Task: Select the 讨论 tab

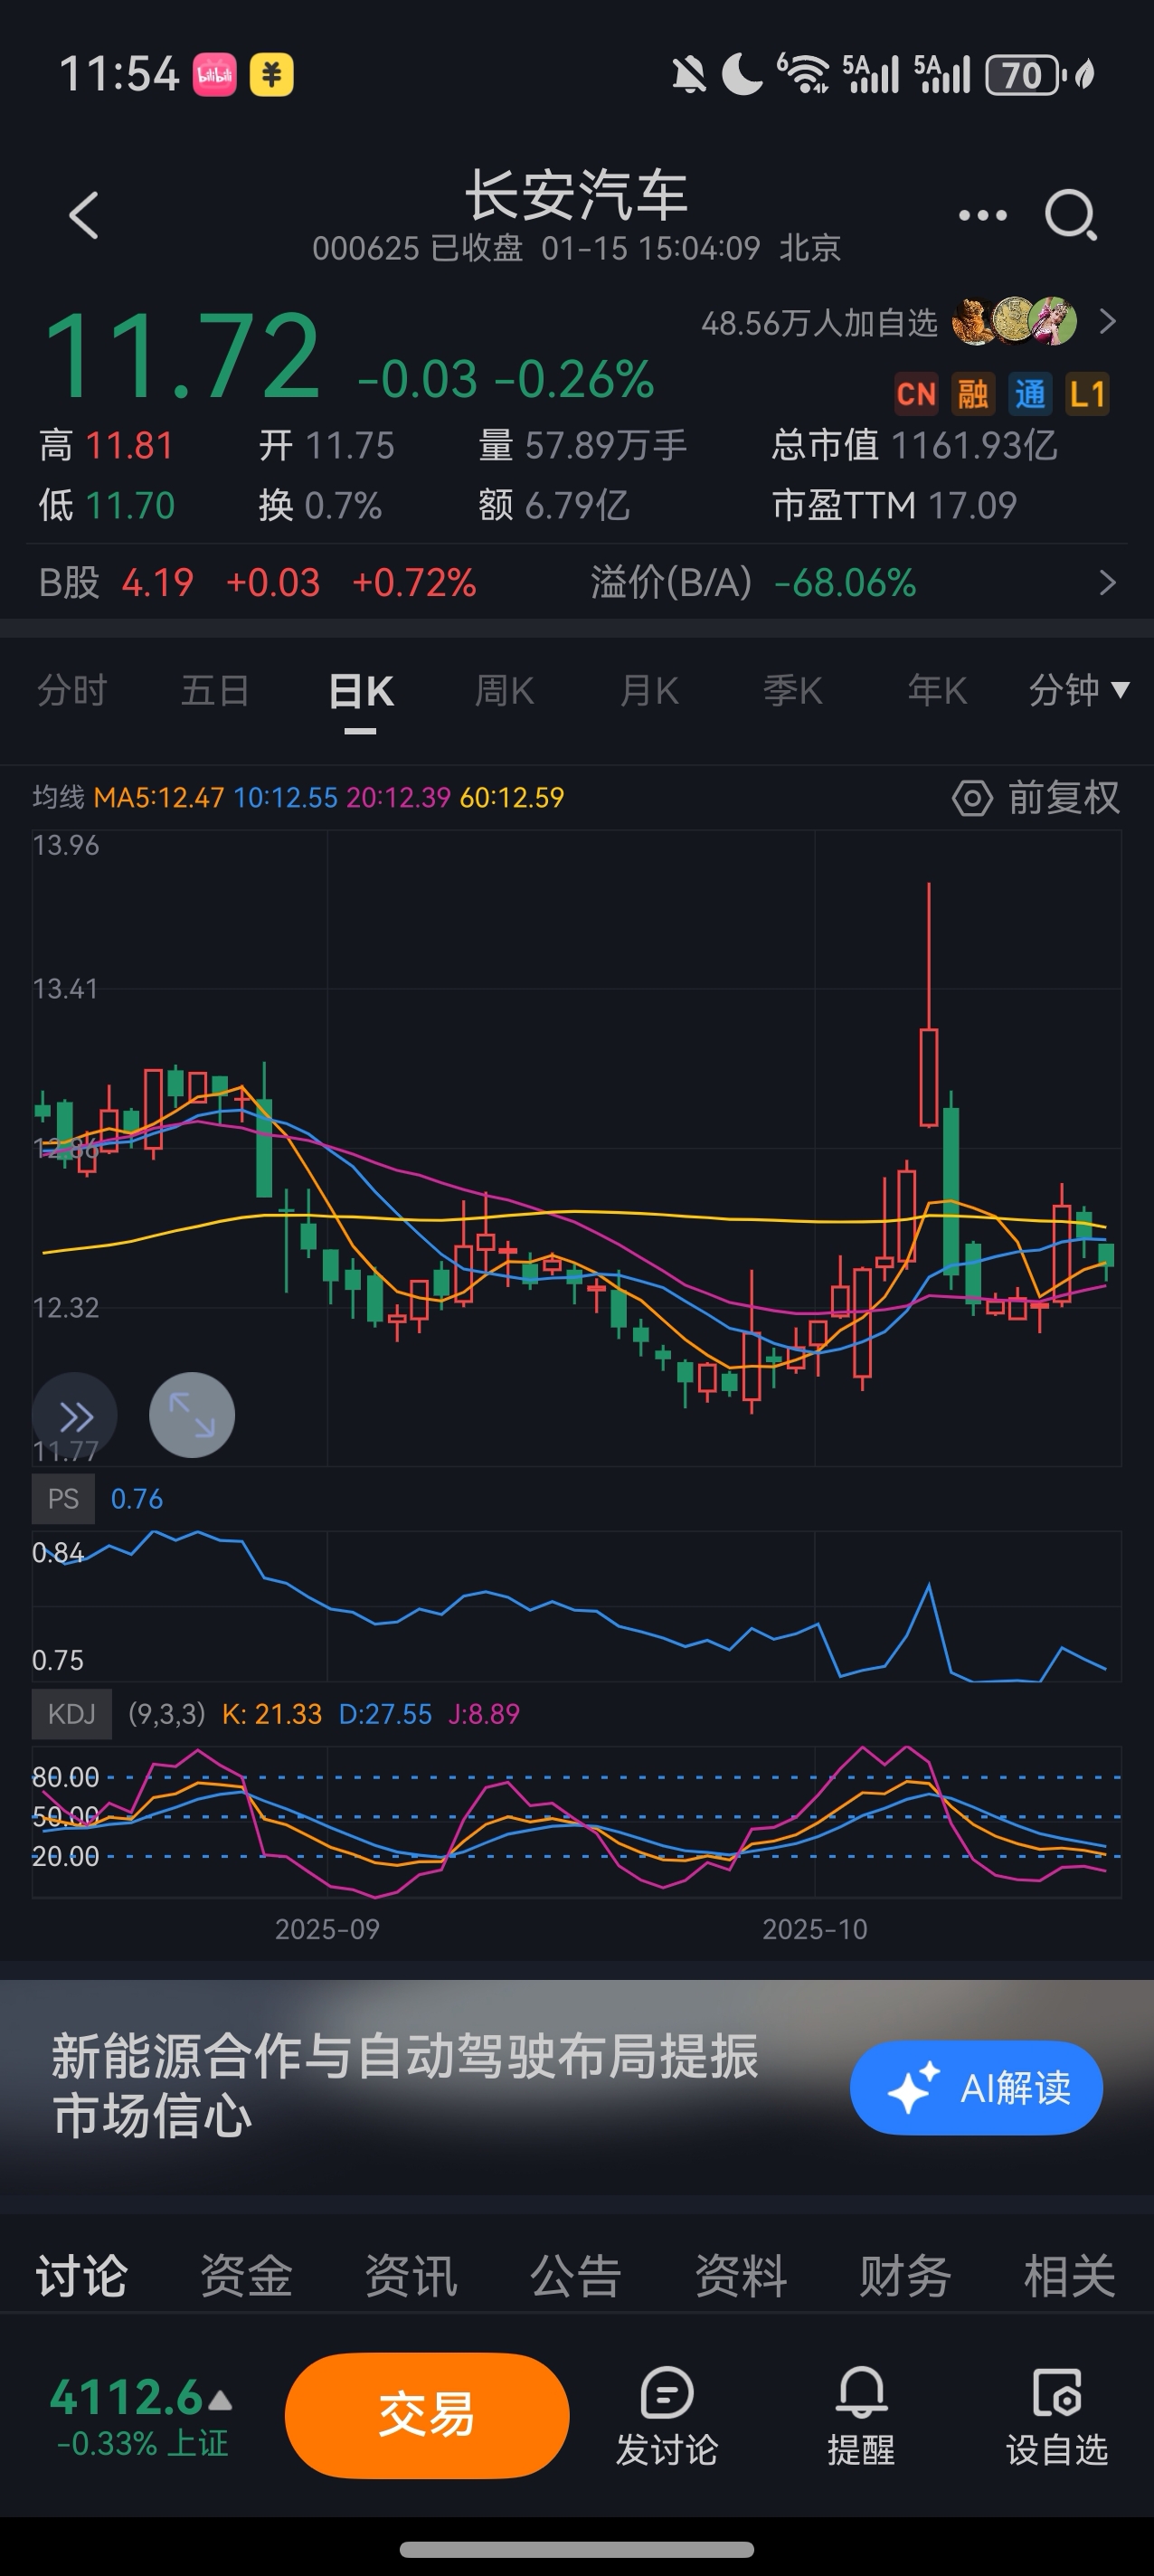Action: [81, 2277]
